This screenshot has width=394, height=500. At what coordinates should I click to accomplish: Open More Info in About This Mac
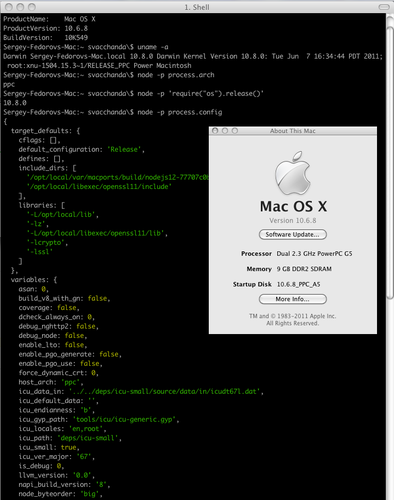click(293, 299)
